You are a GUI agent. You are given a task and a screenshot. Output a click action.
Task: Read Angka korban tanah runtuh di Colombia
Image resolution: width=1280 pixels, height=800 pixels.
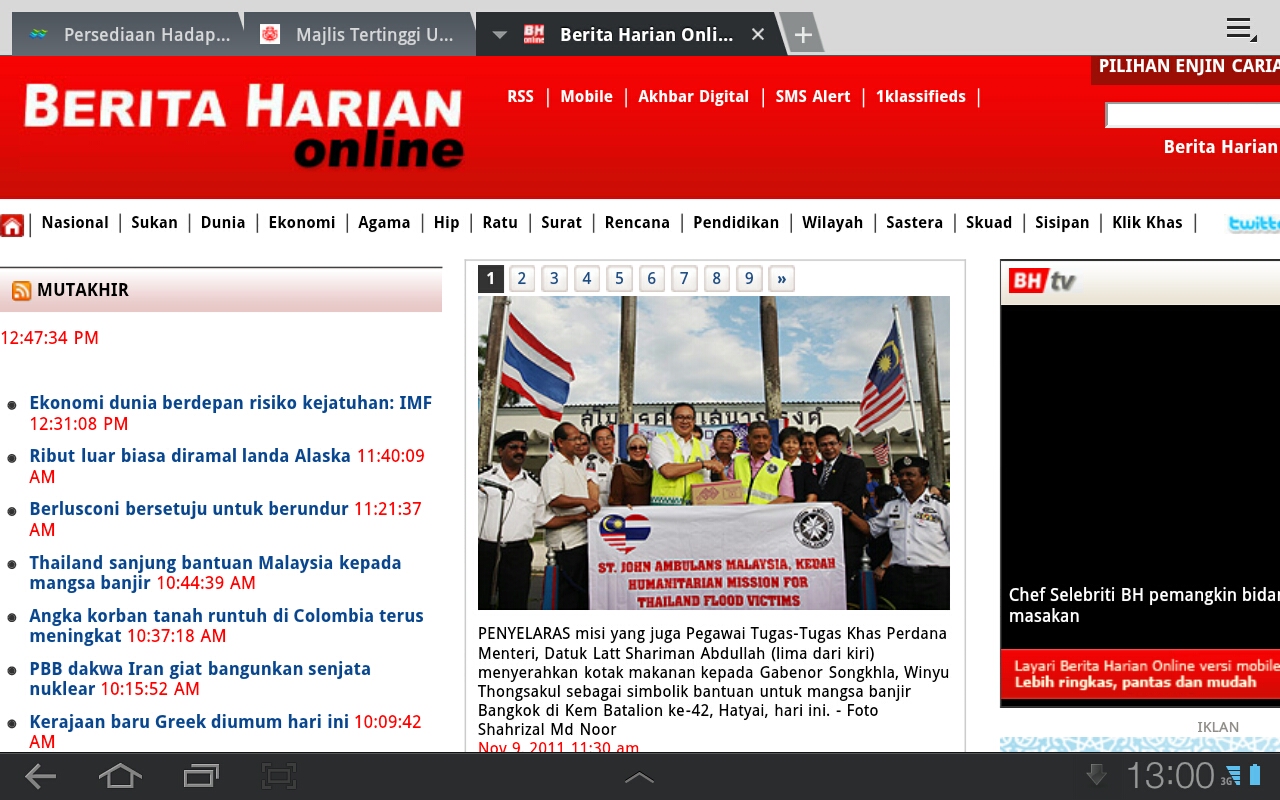[x=226, y=625]
